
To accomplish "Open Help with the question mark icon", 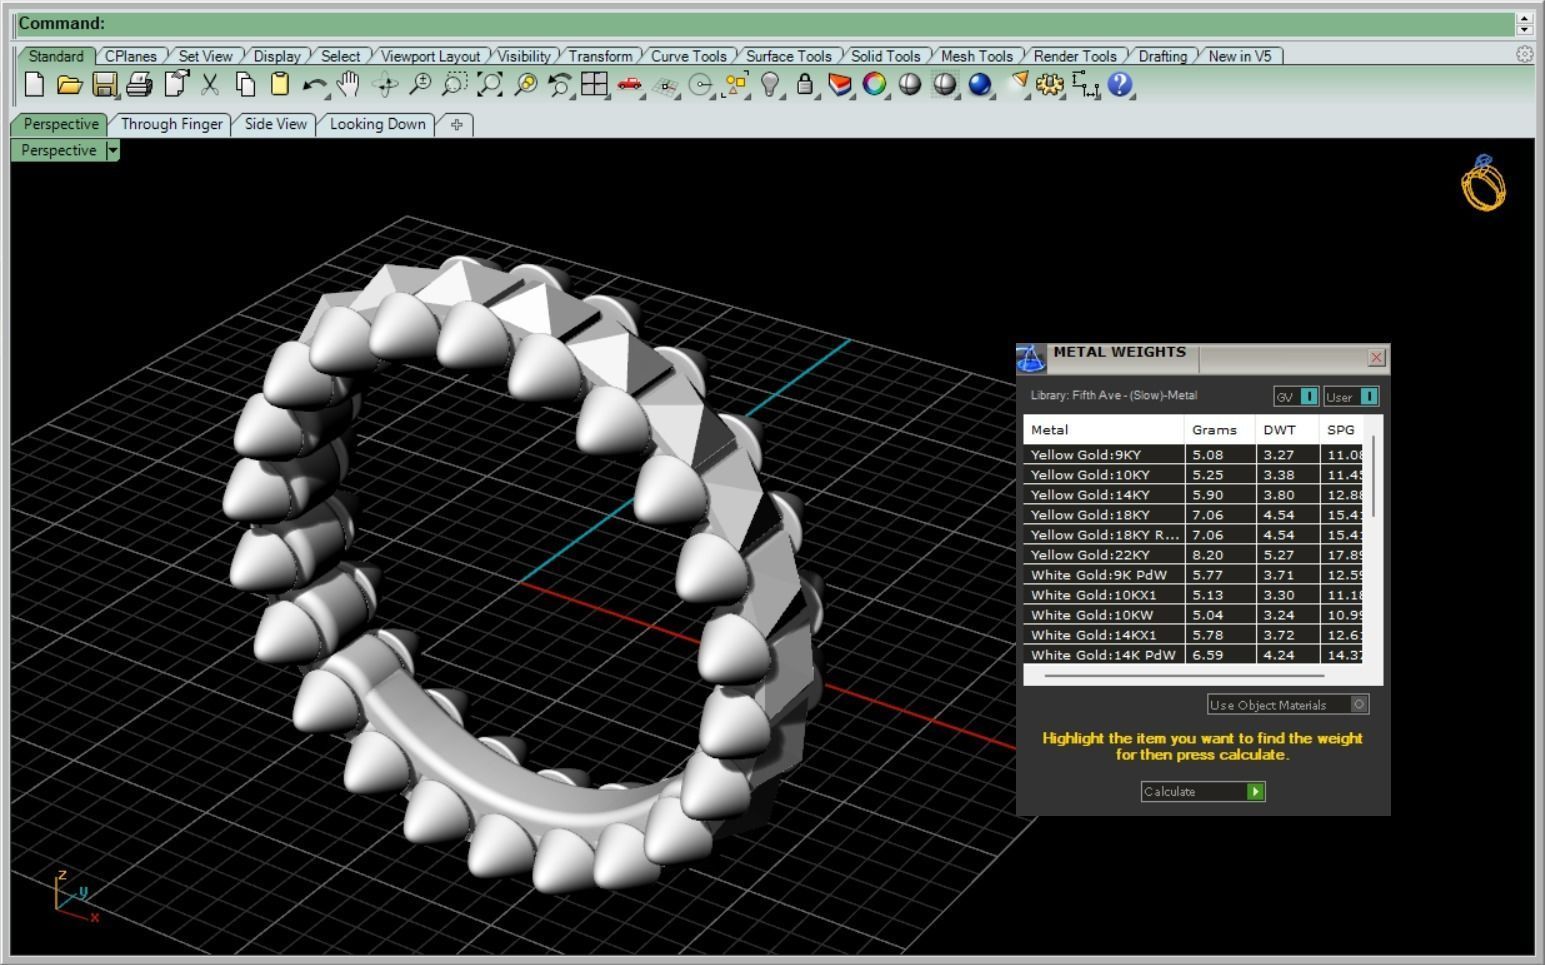I will [x=1120, y=85].
